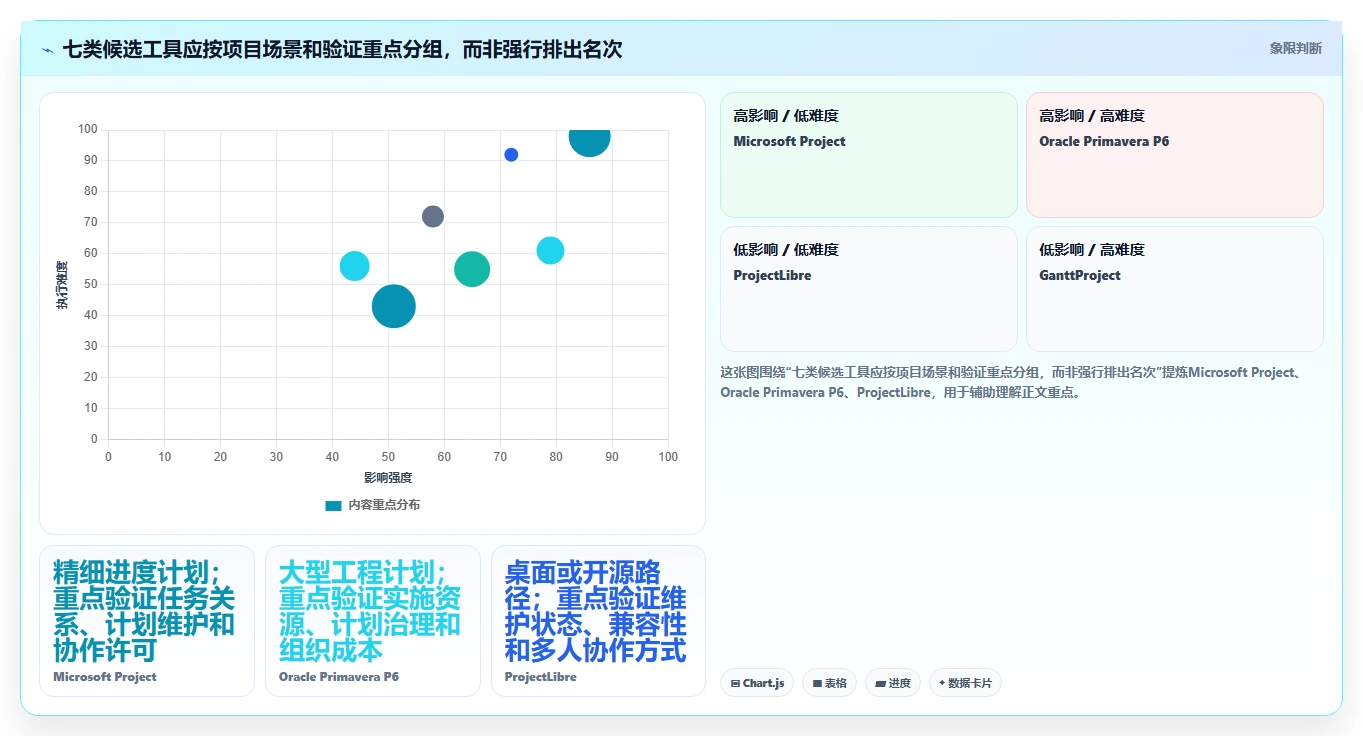Click the green bubble in the chart
Image resolution: width=1363 pixels, height=736 pixels.
pyautogui.click(x=472, y=269)
